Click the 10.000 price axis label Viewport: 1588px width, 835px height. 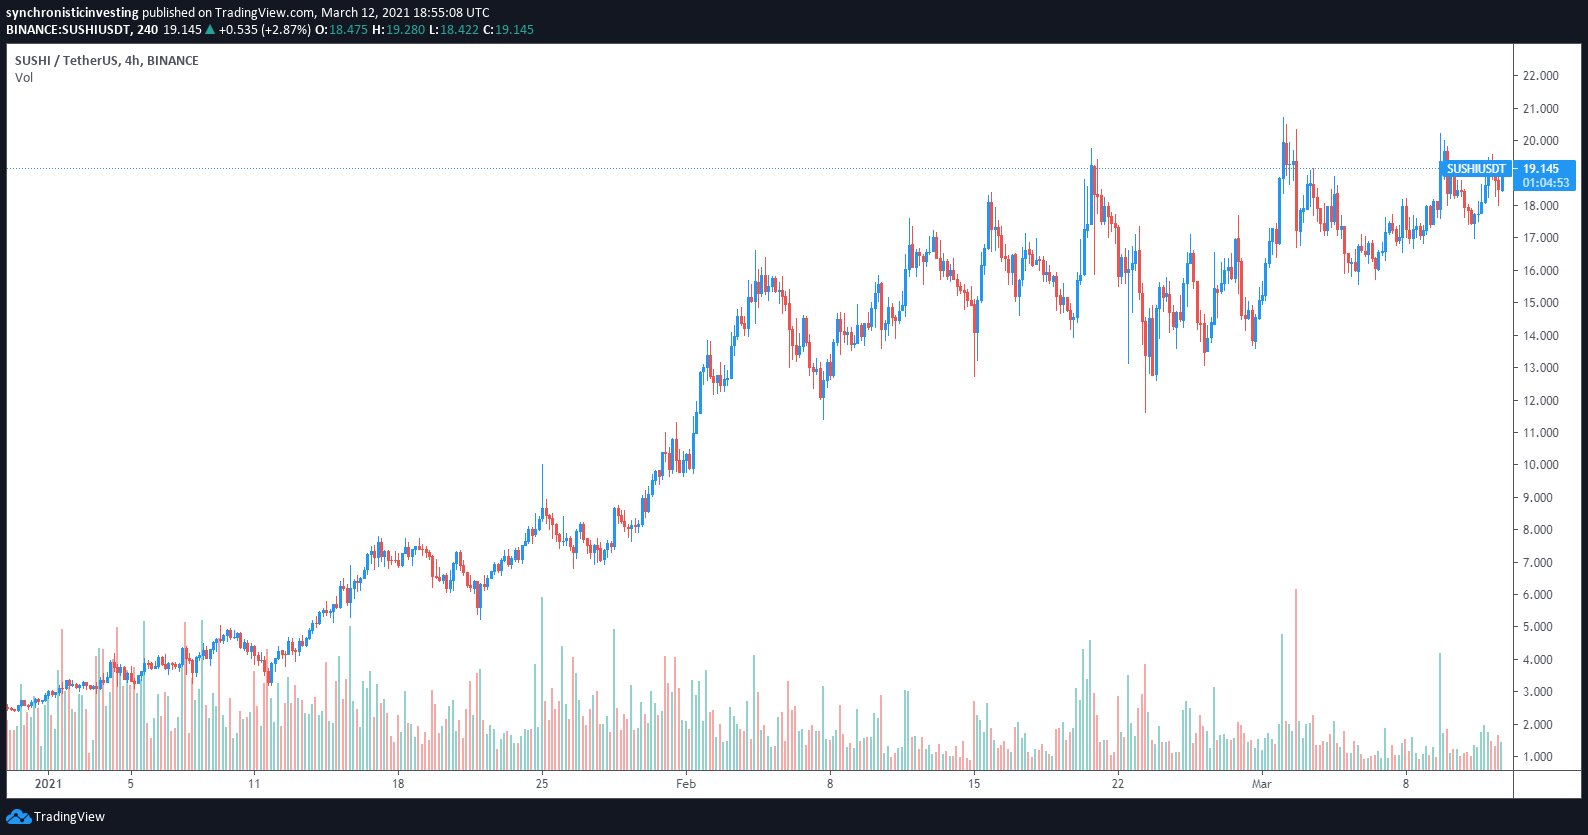pos(1540,465)
